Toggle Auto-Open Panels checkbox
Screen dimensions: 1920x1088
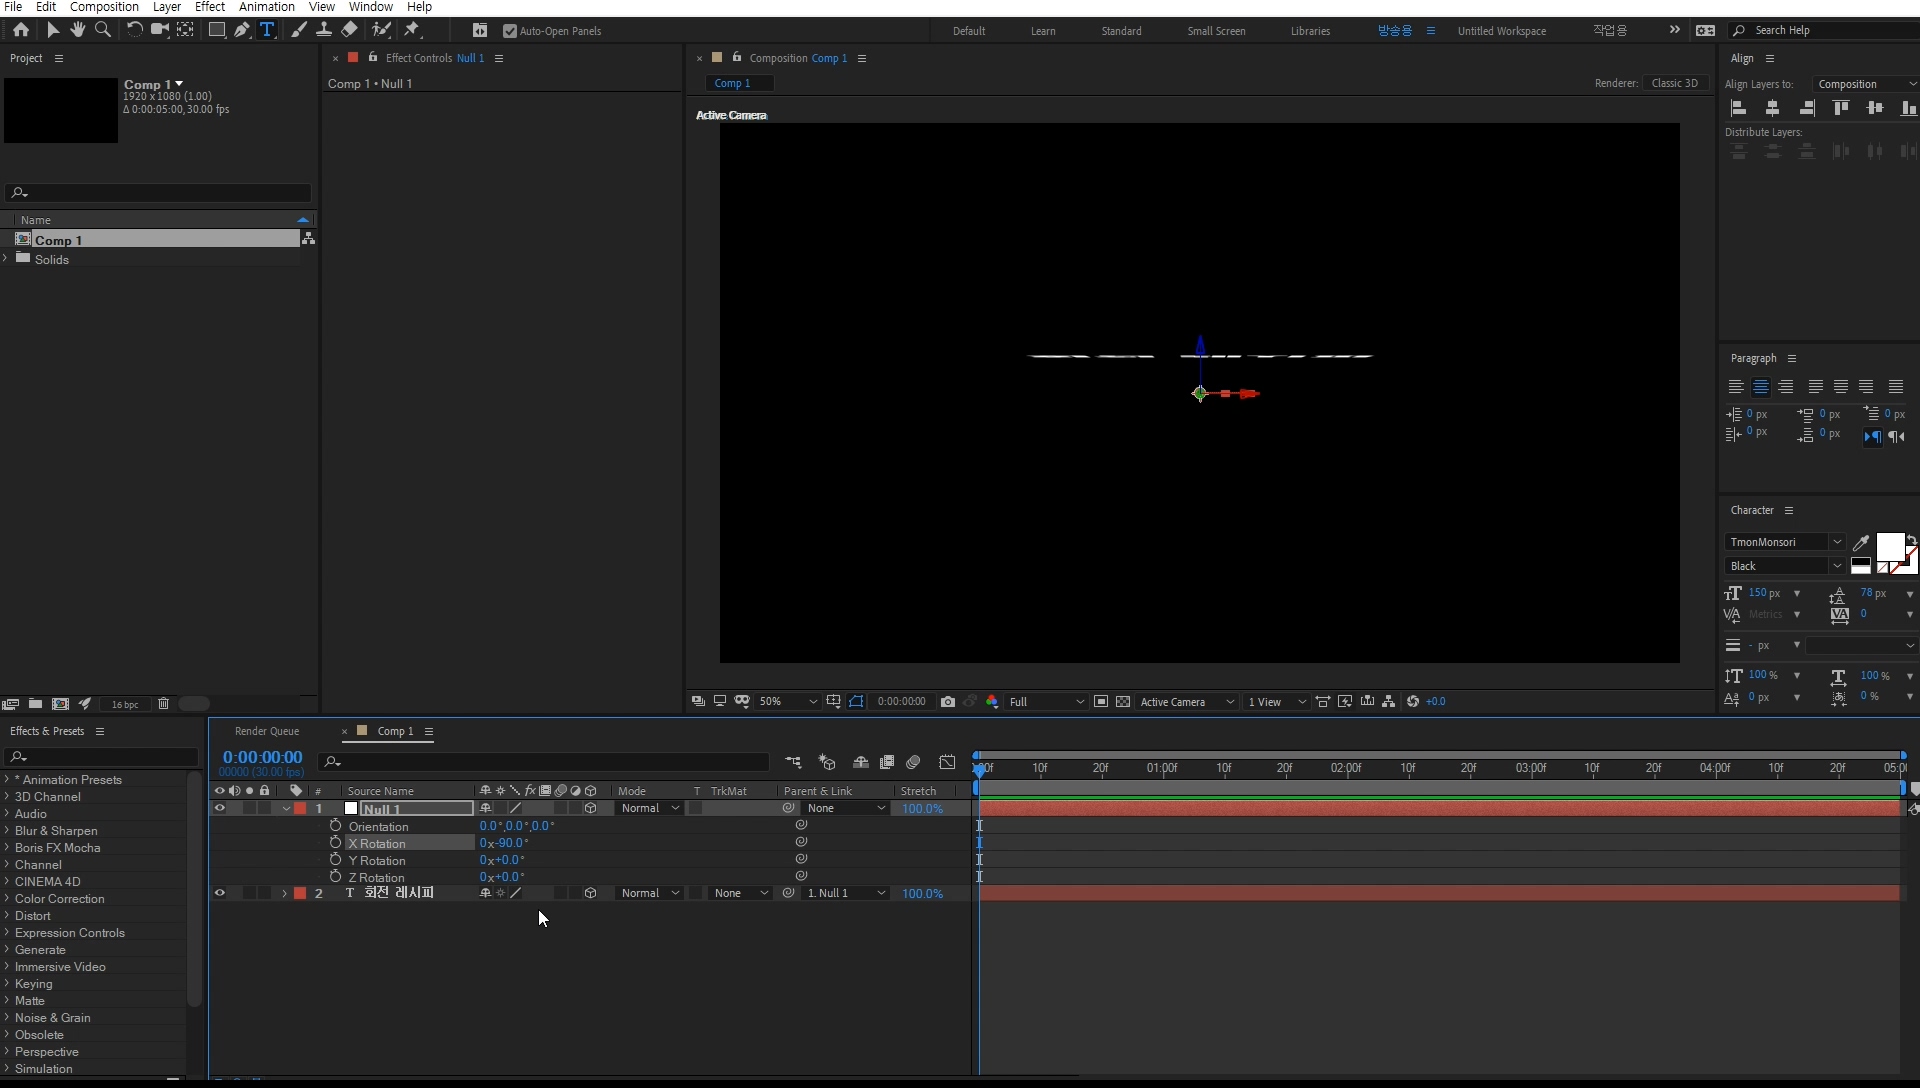[x=510, y=31]
